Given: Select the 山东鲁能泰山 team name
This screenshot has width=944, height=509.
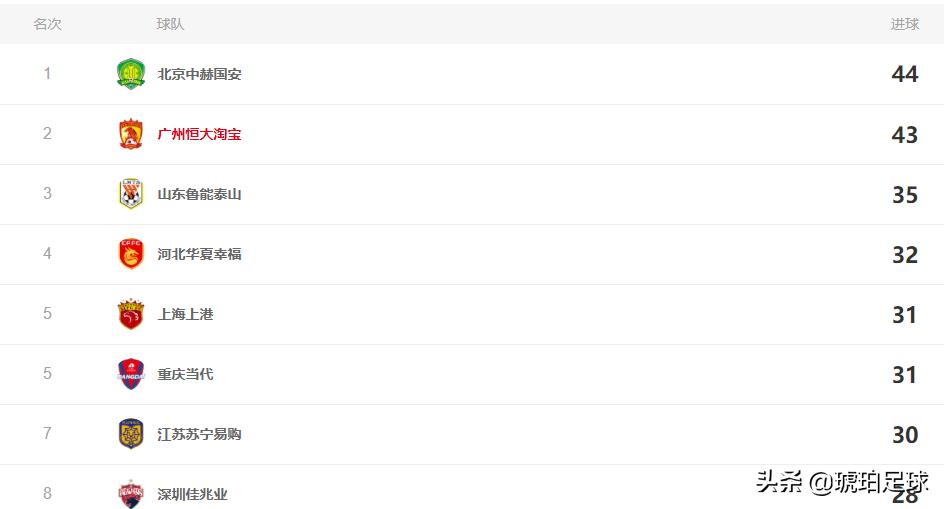Looking at the screenshot, I should pos(199,194).
